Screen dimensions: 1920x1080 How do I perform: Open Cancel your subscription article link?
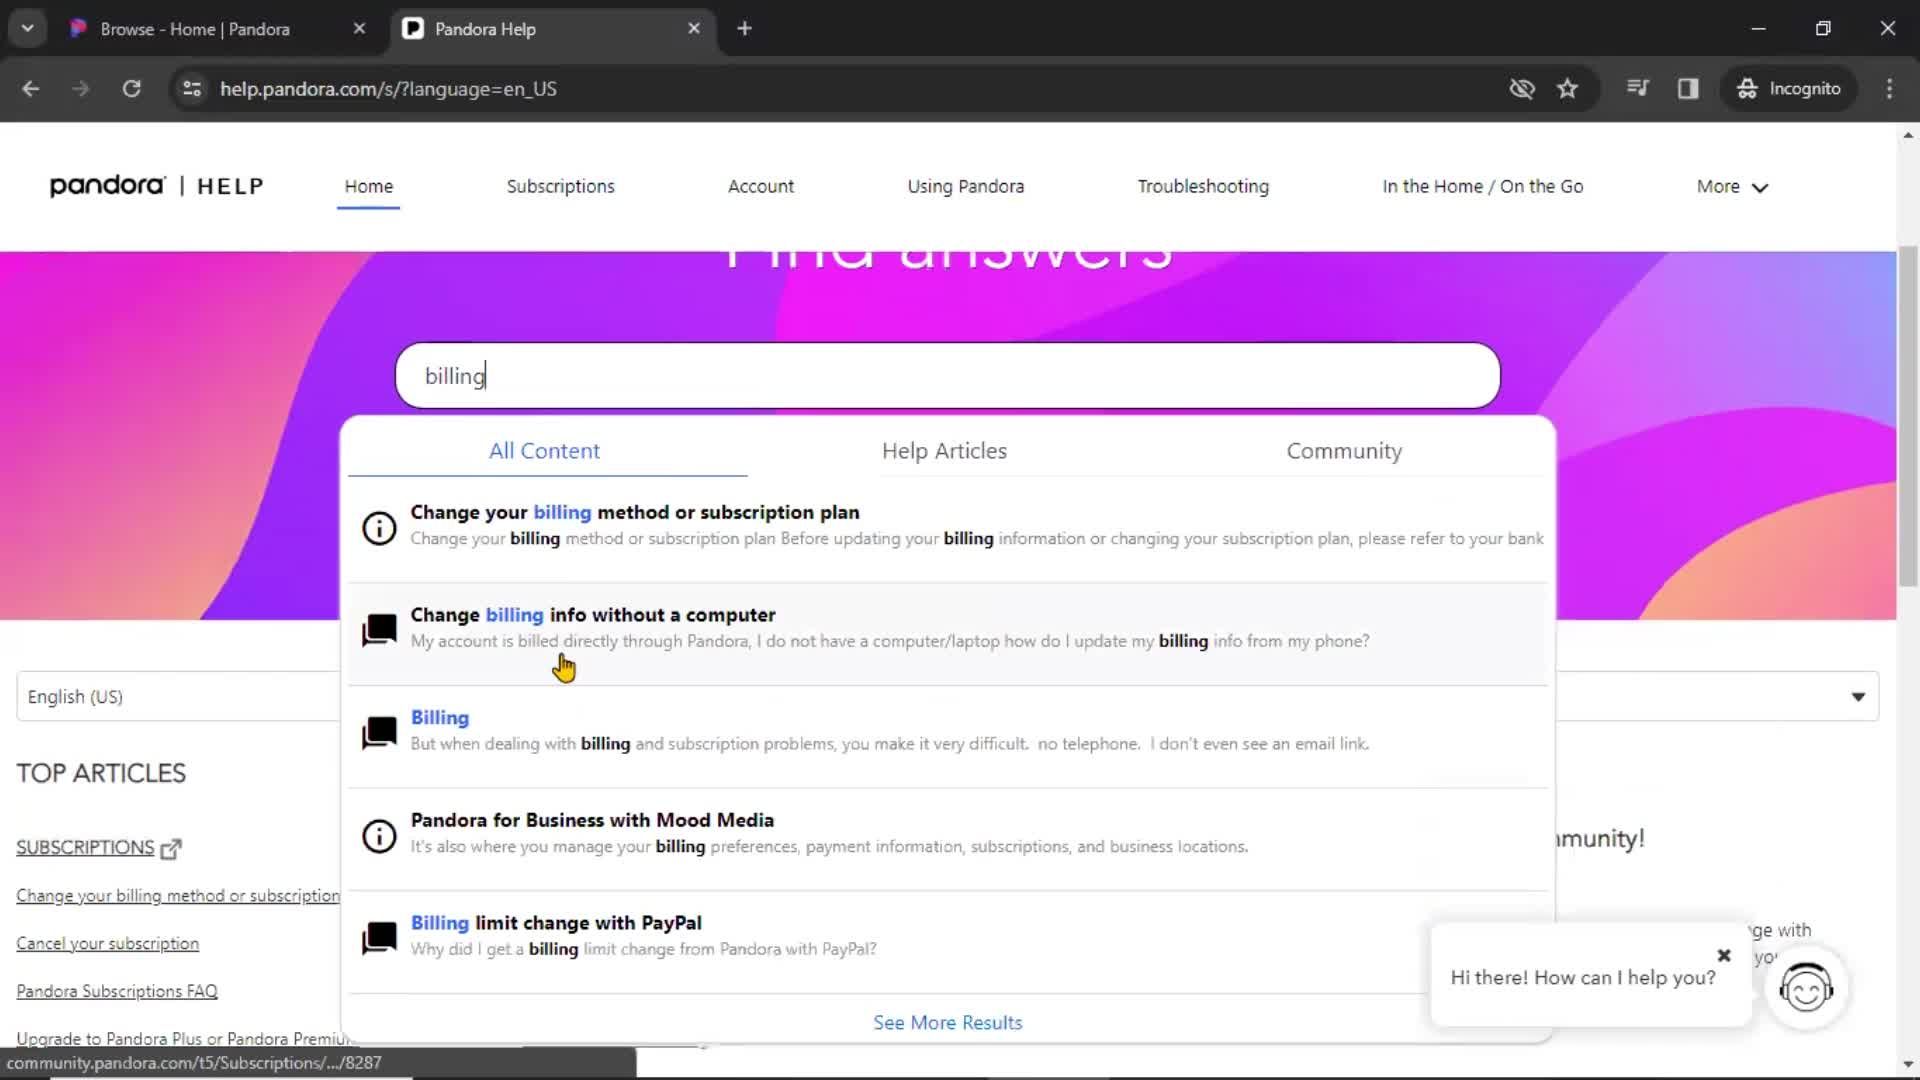(x=107, y=944)
